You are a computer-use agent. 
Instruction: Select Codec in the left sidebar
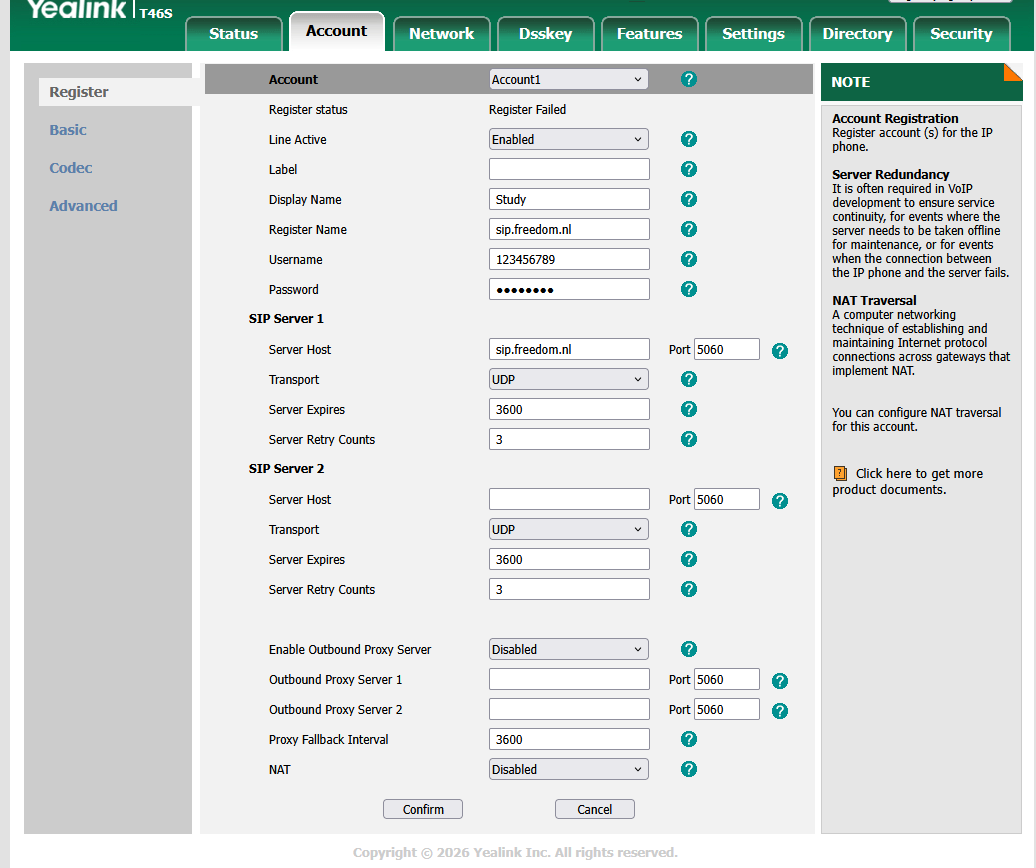click(x=71, y=168)
